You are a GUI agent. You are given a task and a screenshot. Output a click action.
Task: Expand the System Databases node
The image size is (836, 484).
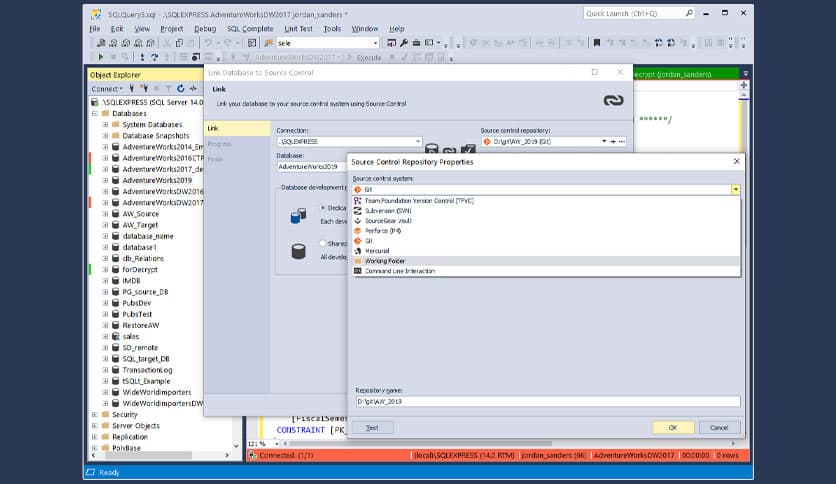click(x=105, y=125)
